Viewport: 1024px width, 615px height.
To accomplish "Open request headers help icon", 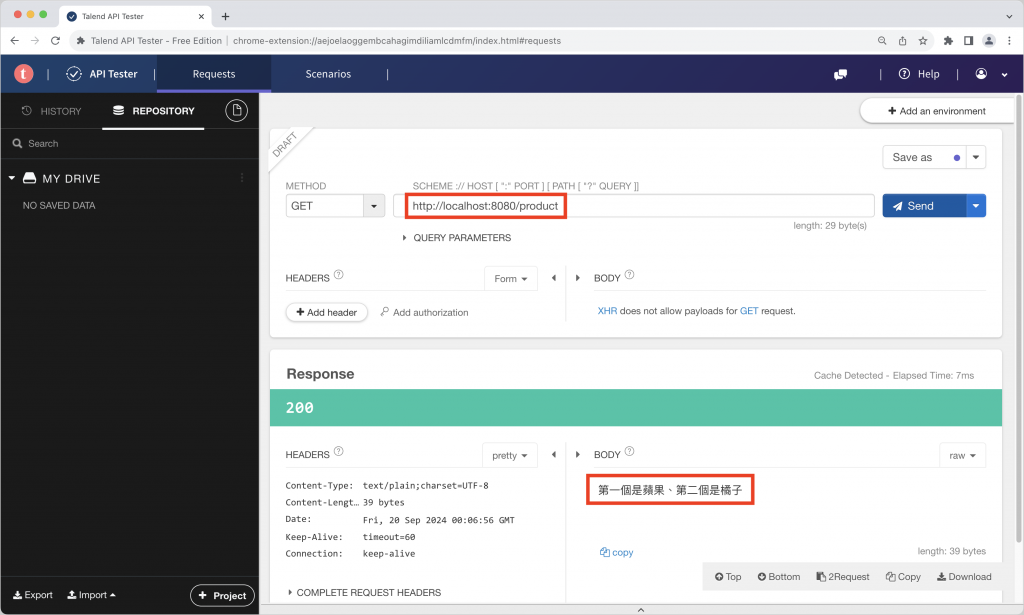I will click(338, 275).
